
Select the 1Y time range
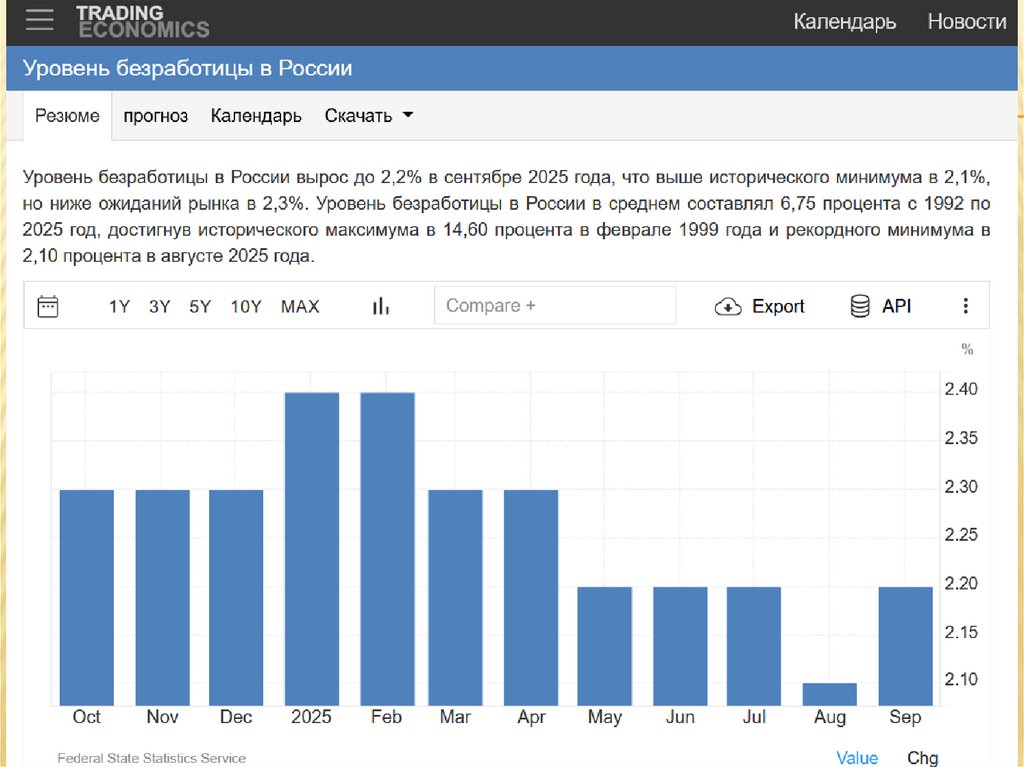coord(120,307)
